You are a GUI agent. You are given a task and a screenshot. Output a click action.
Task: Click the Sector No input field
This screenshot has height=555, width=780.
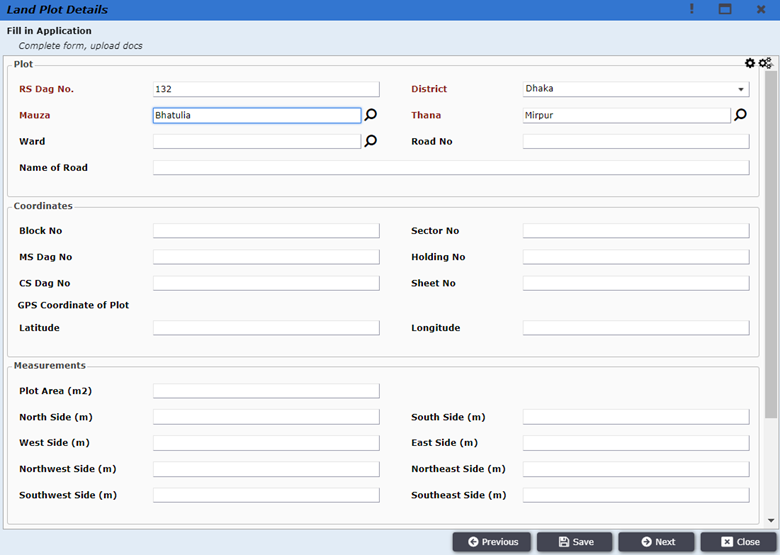[636, 231]
